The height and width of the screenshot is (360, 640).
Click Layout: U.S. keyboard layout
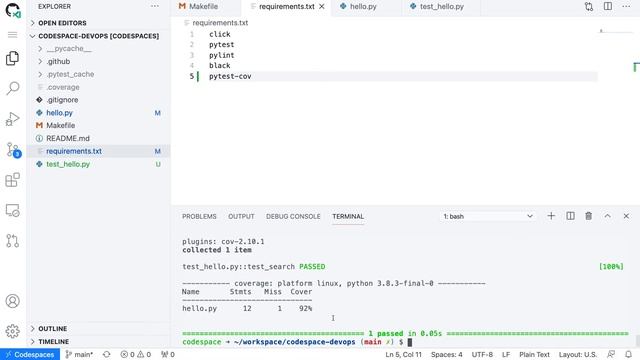[578, 354]
